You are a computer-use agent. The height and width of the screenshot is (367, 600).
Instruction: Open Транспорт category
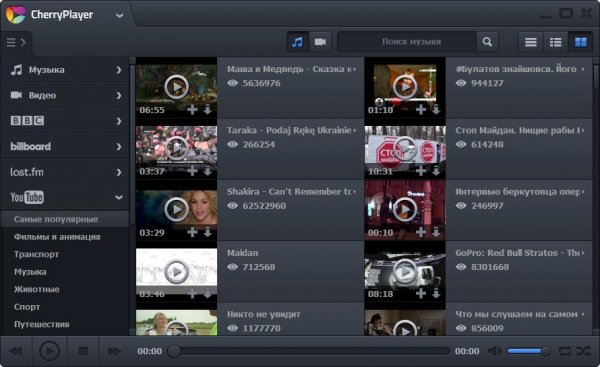36,254
